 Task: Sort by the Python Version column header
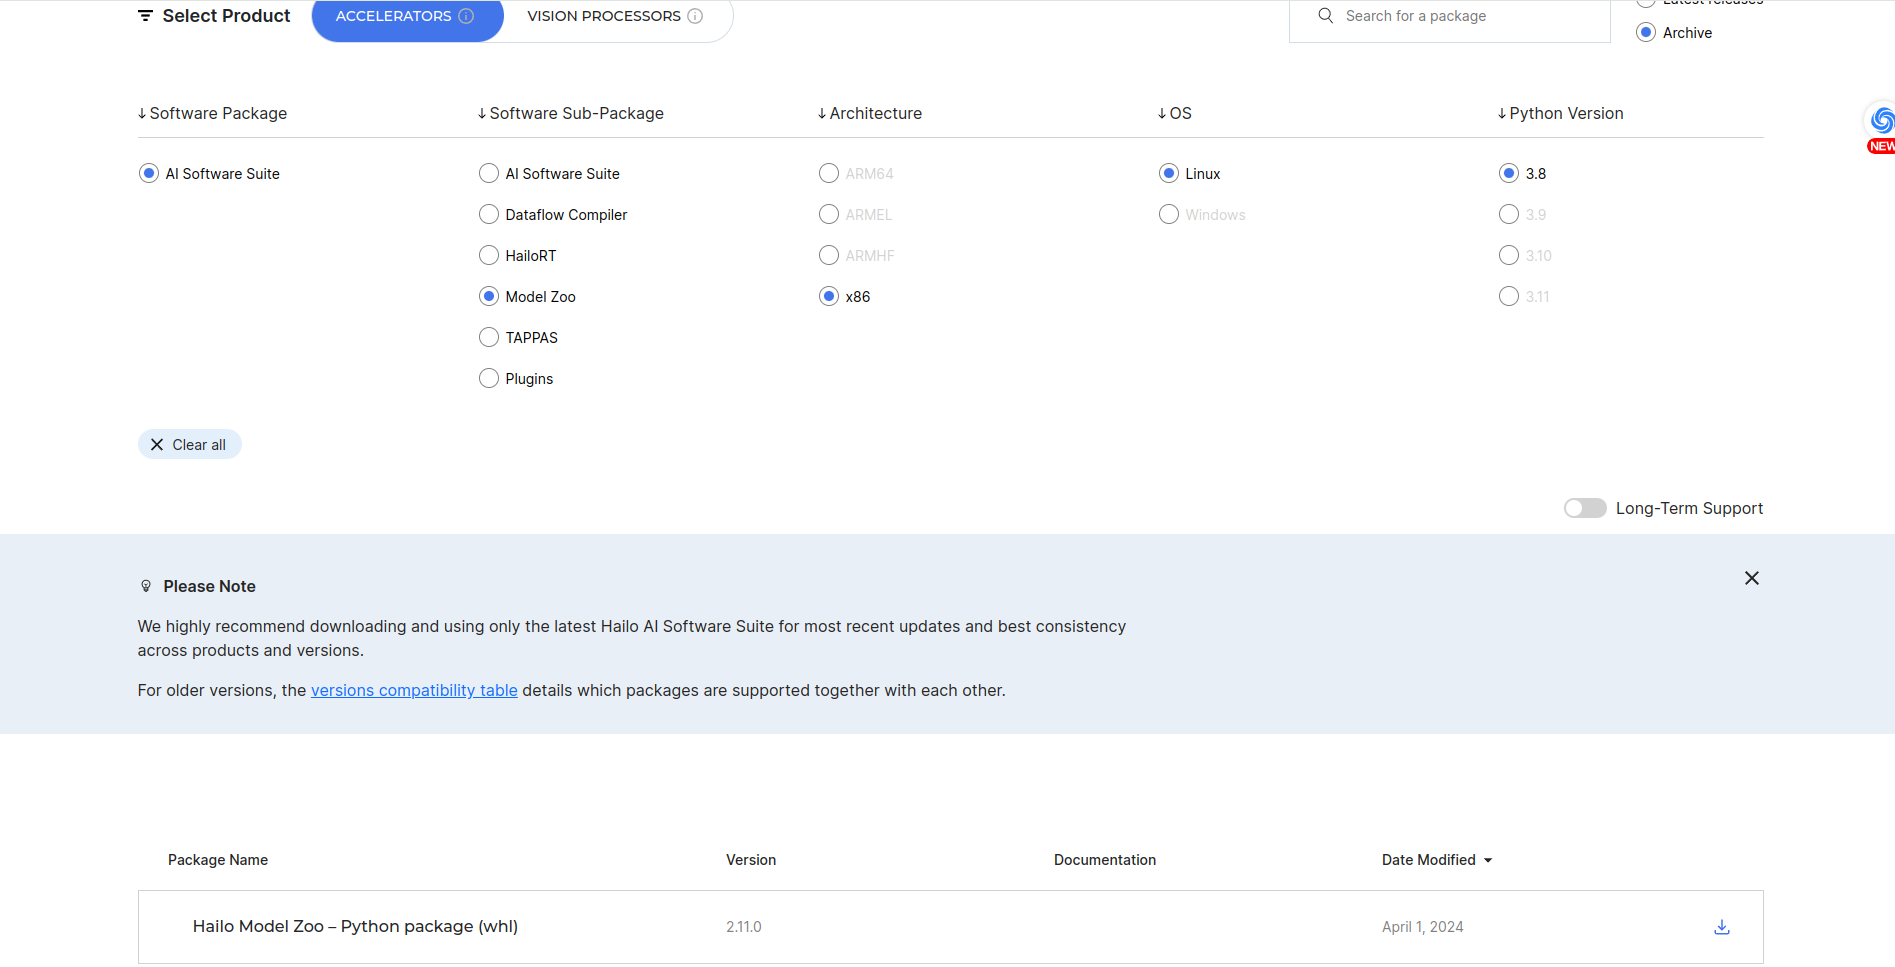coord(1560,114)
